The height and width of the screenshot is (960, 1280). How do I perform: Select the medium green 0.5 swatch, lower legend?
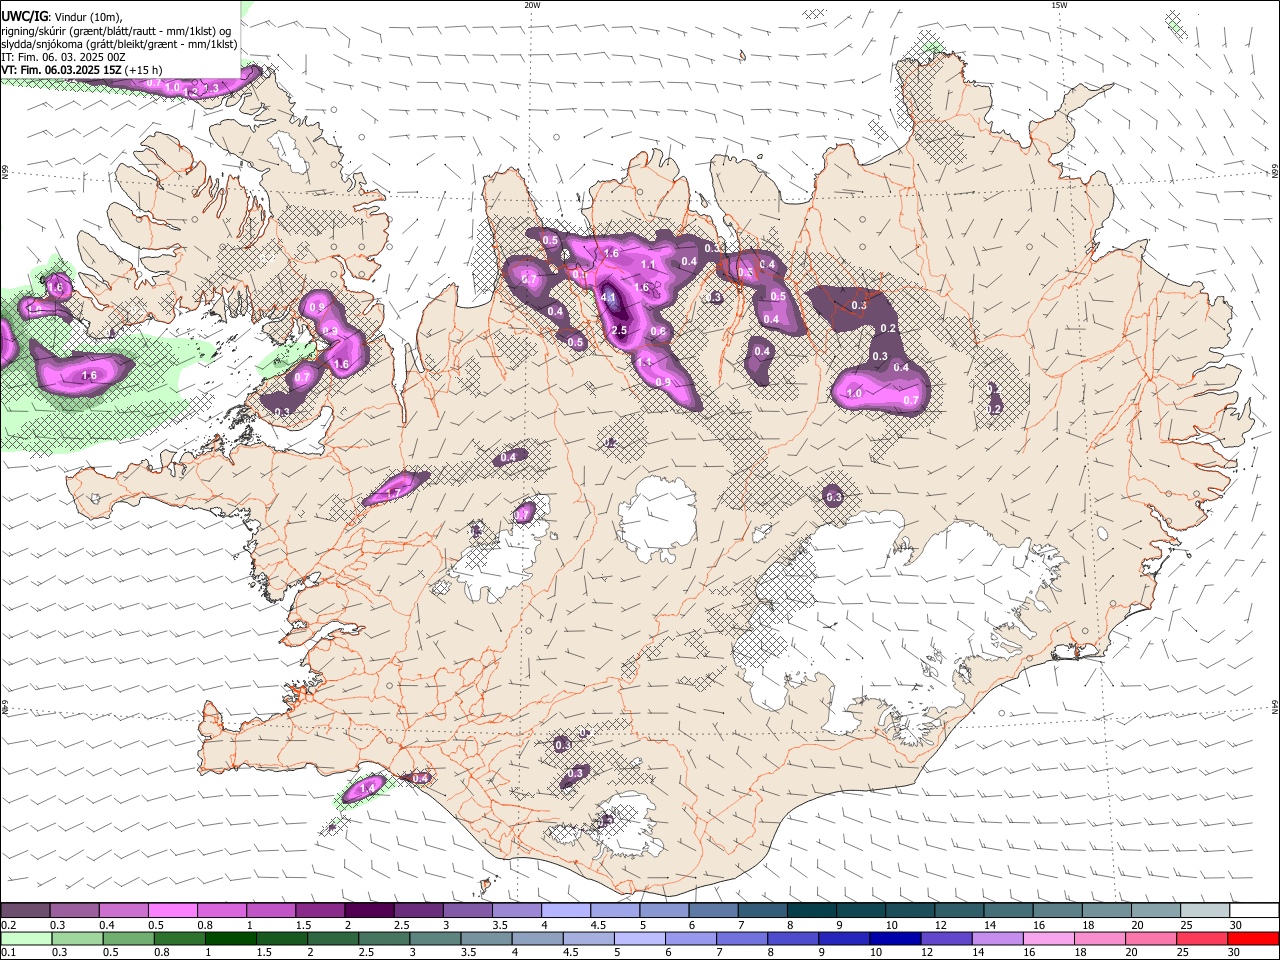[x=128, y=938]
